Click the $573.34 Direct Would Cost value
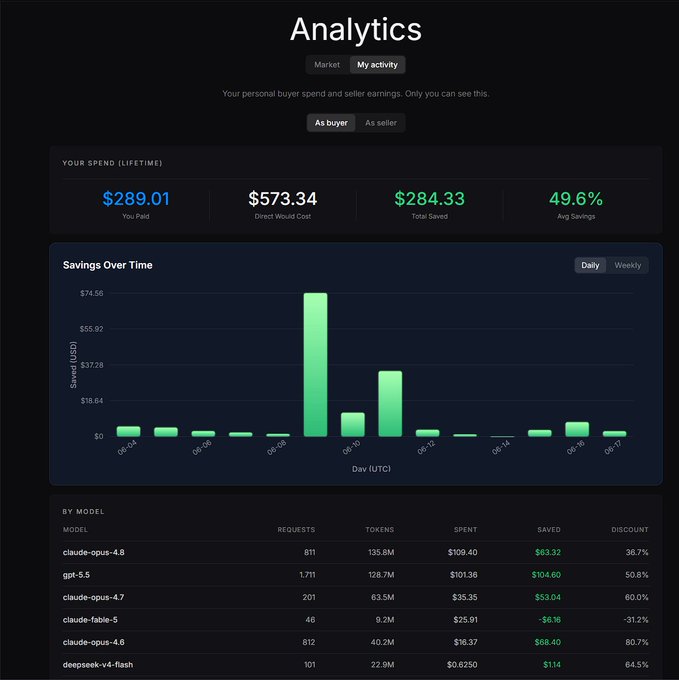The image size is (679, 680). click(283, 199)
